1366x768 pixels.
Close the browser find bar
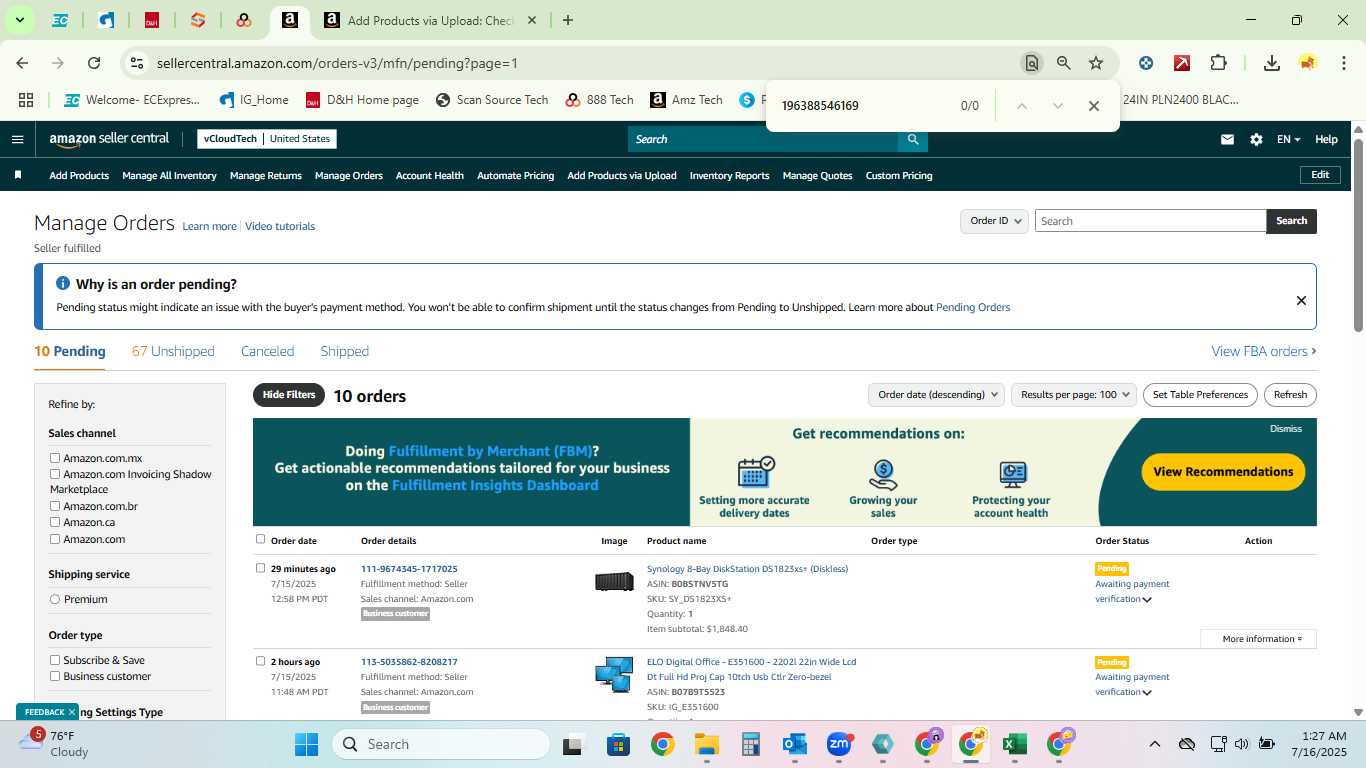point(1094,106)
